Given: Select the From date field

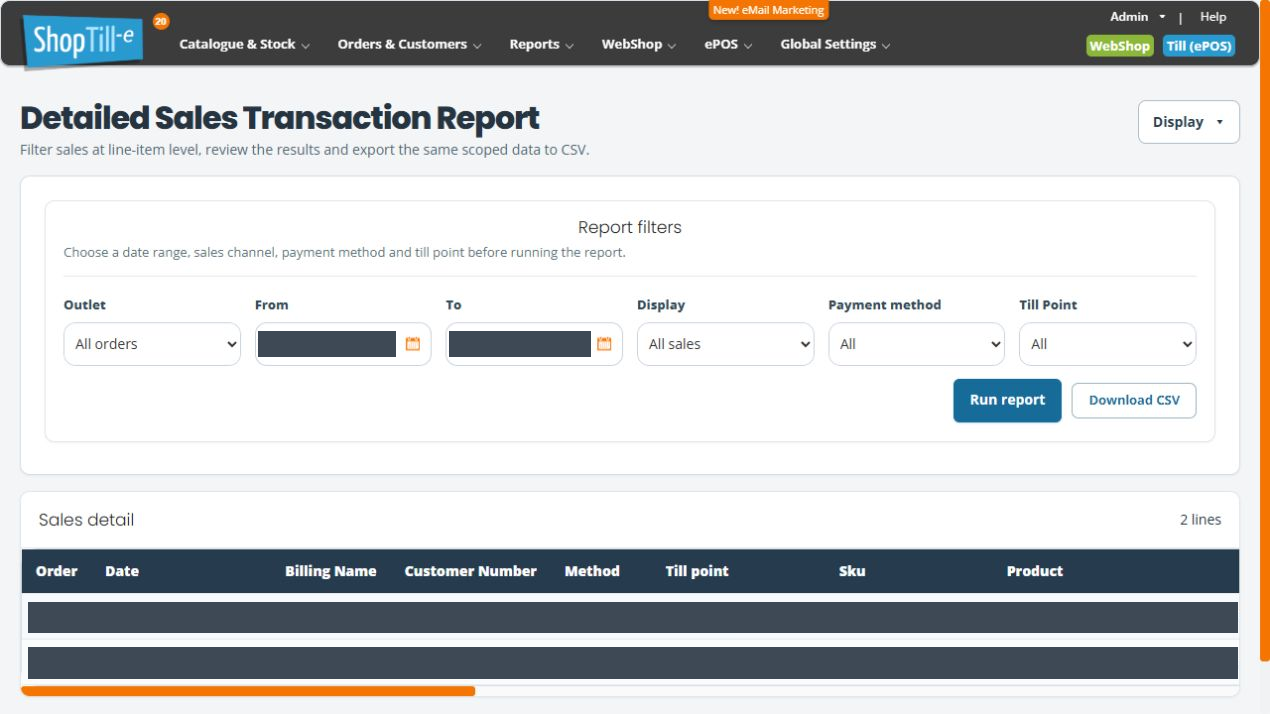Looking at the screenshot, I should pos(343,344).
